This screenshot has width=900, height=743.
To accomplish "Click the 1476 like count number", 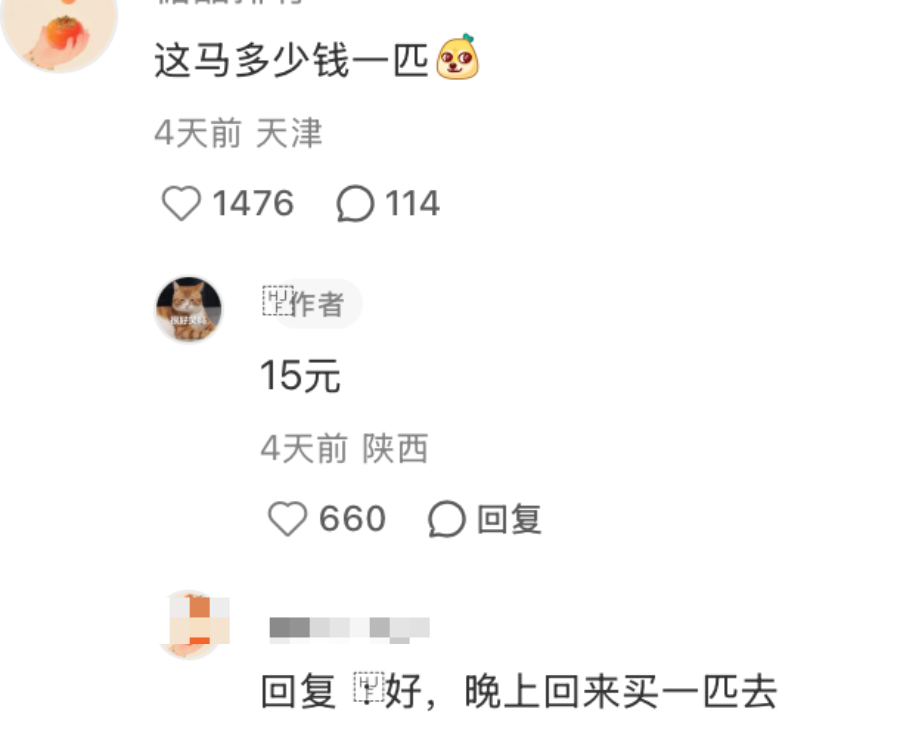I will [x=253, y=203].
